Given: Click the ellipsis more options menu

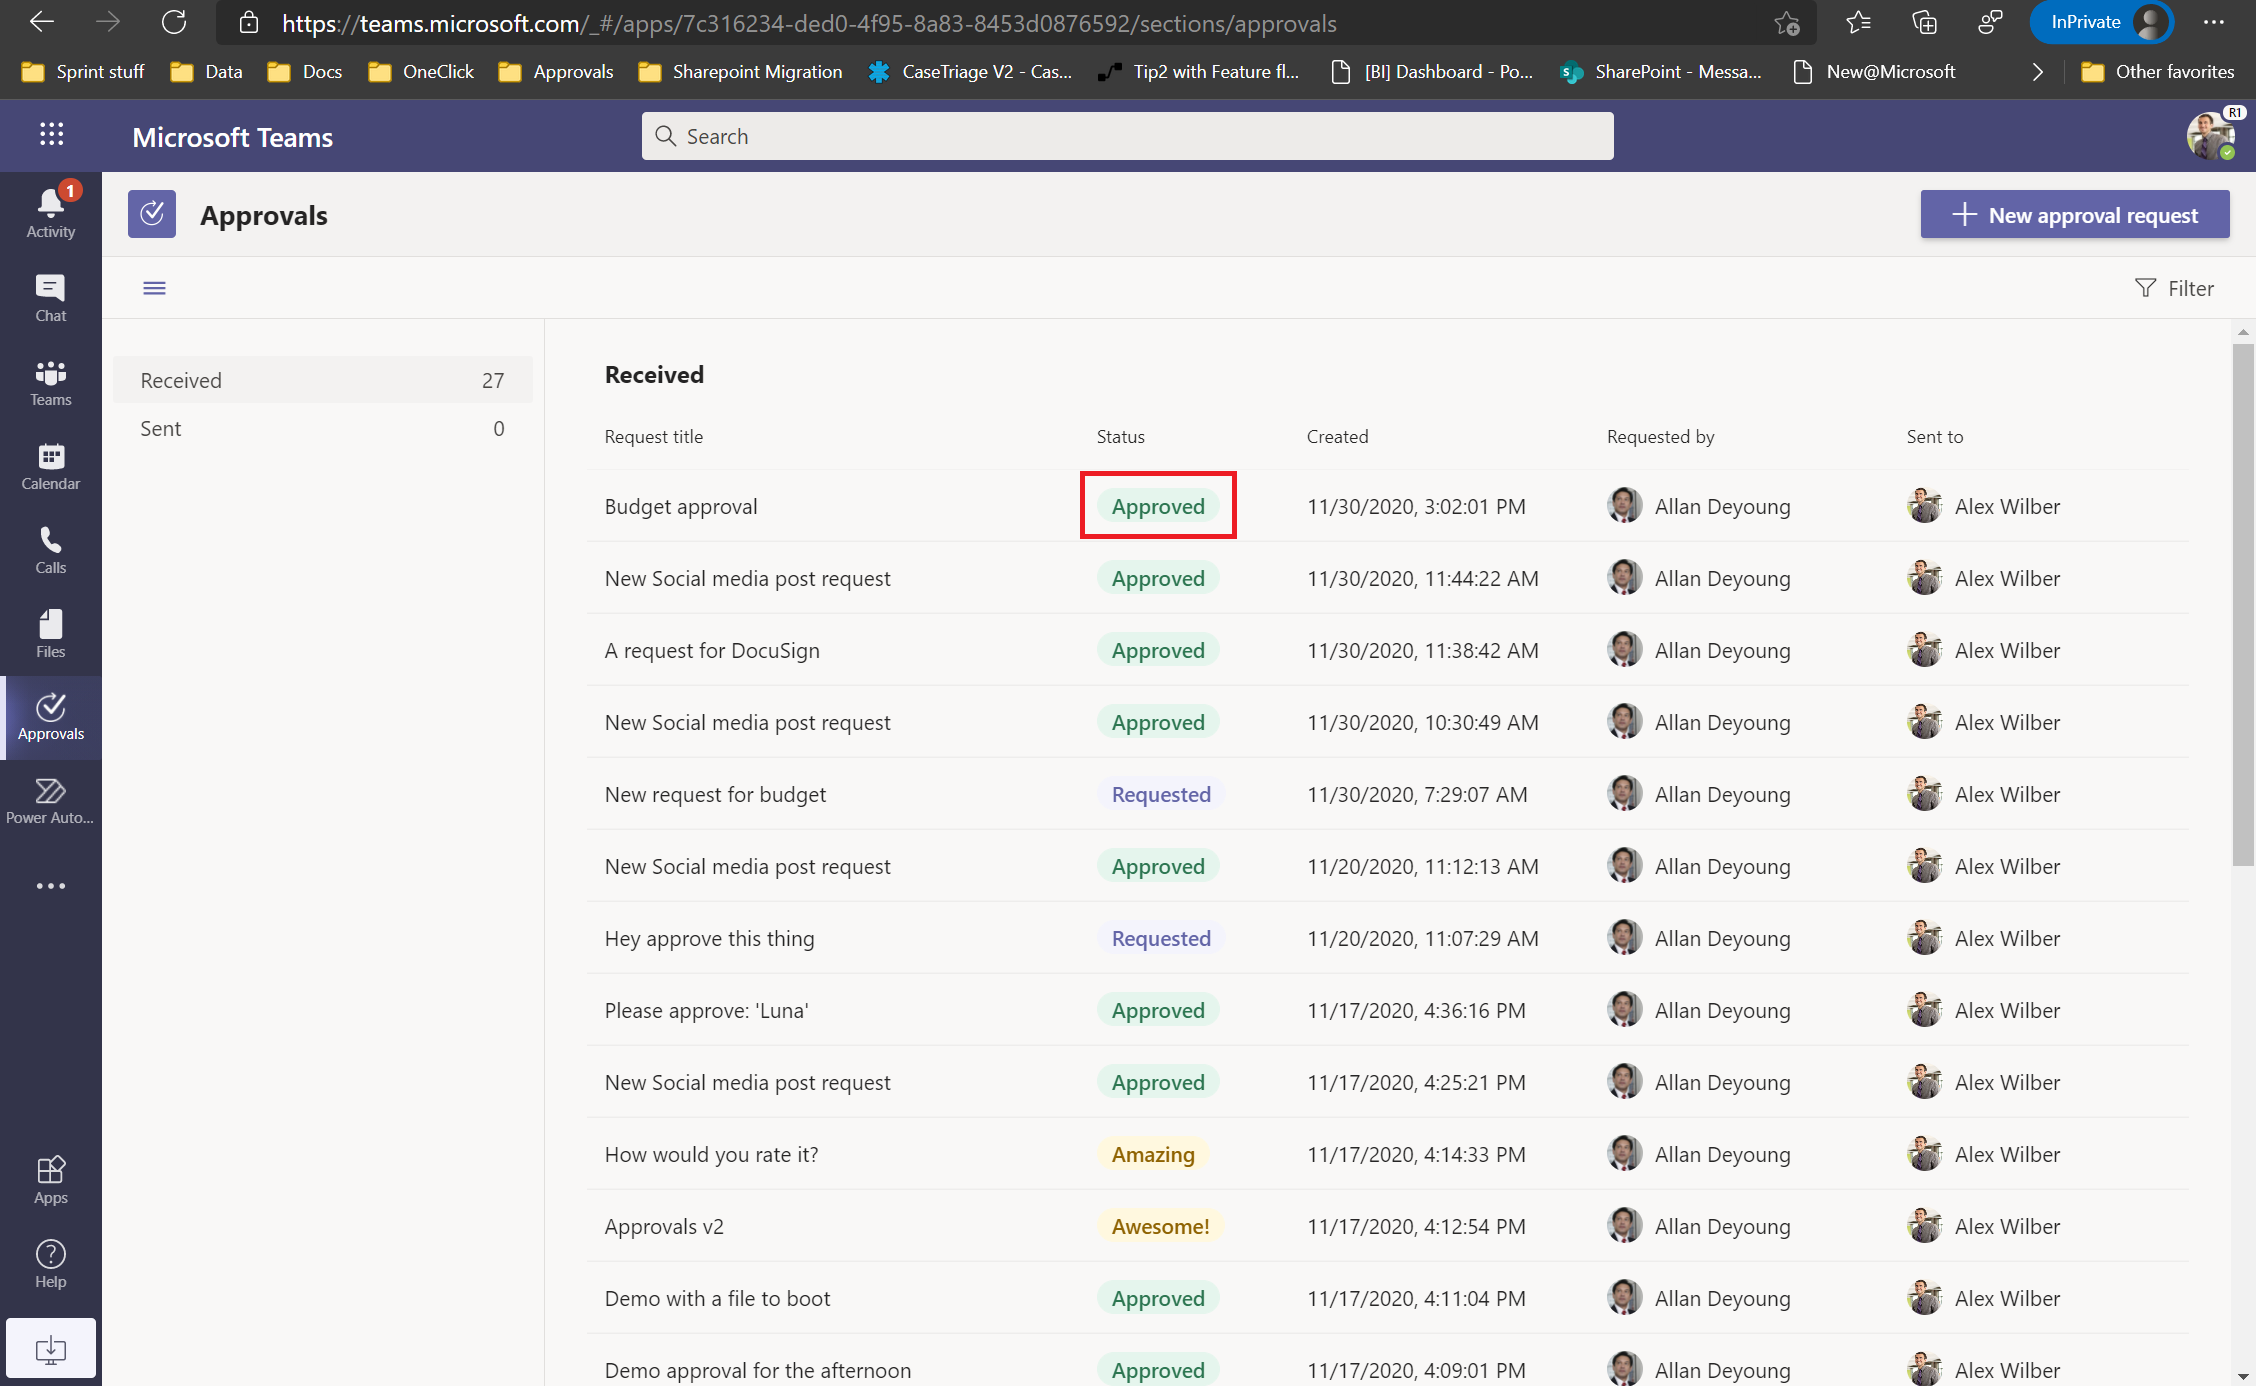Looking at the screenshot, I should click(50, 885).
